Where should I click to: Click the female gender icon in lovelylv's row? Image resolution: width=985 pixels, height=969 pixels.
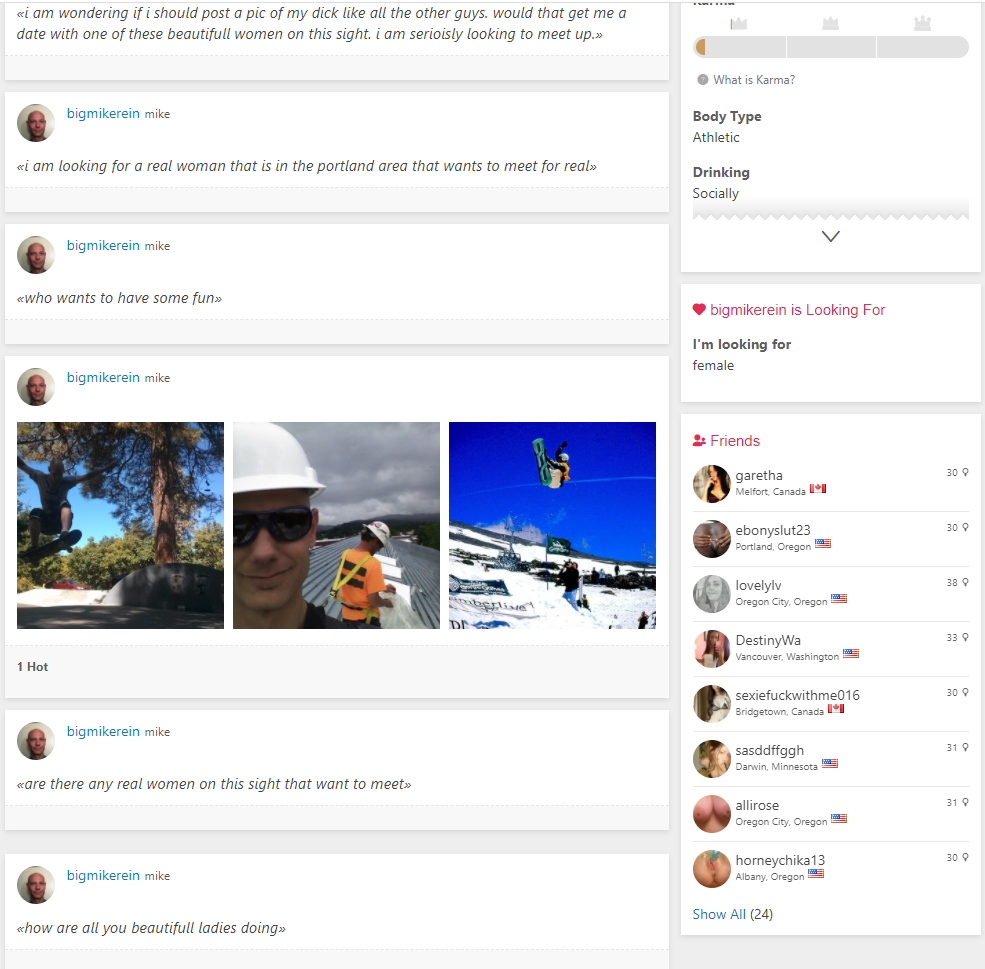[966, 582]
